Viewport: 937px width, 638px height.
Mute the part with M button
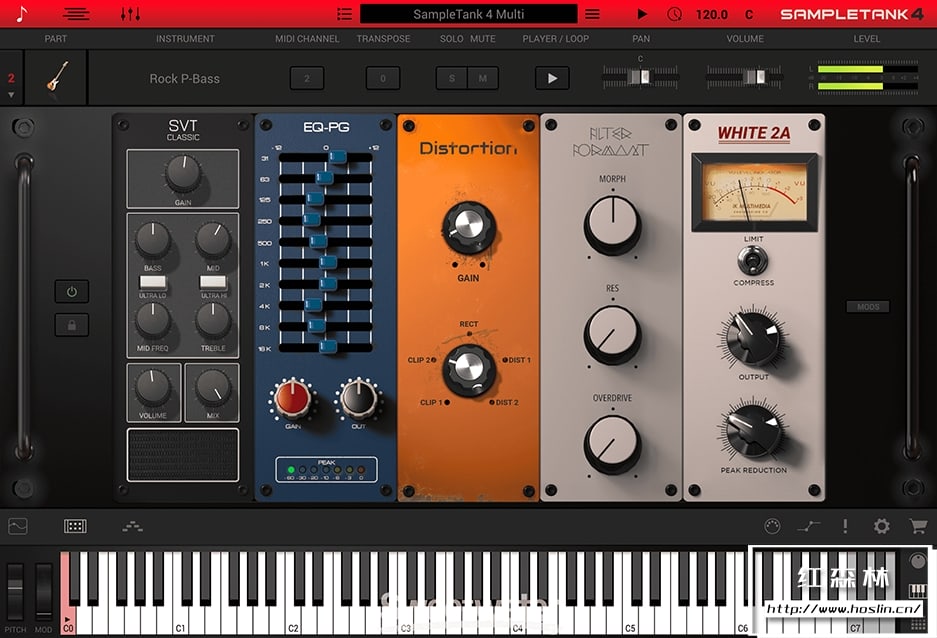(x=483, y=78)
